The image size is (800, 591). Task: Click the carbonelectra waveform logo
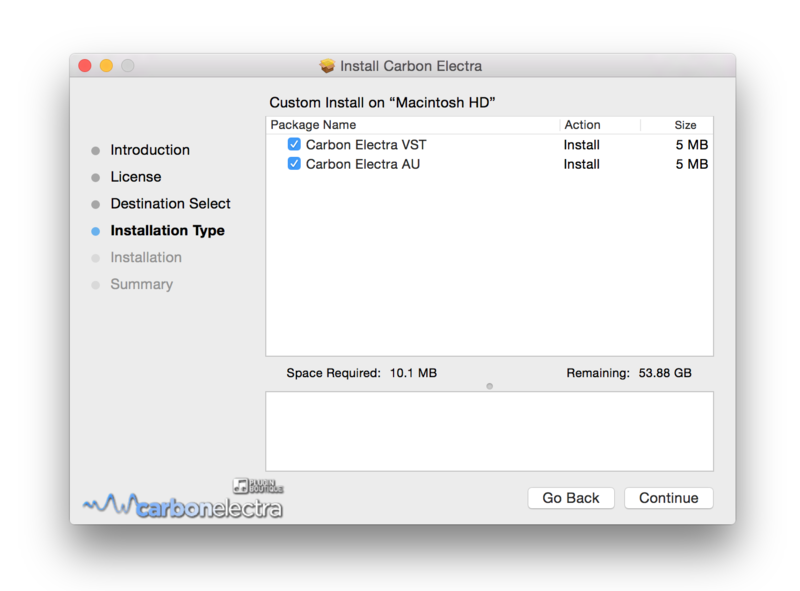(183, 506)
